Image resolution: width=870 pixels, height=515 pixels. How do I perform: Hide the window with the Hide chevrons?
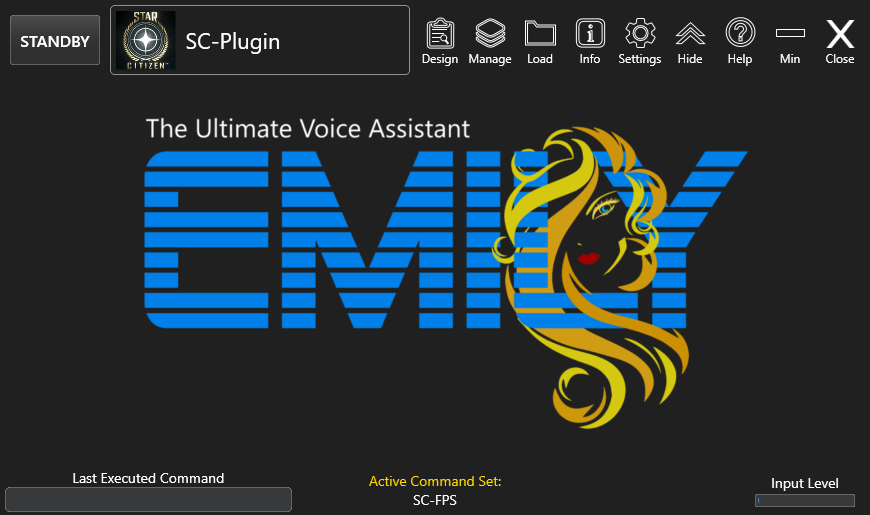[x=690, y=42]
